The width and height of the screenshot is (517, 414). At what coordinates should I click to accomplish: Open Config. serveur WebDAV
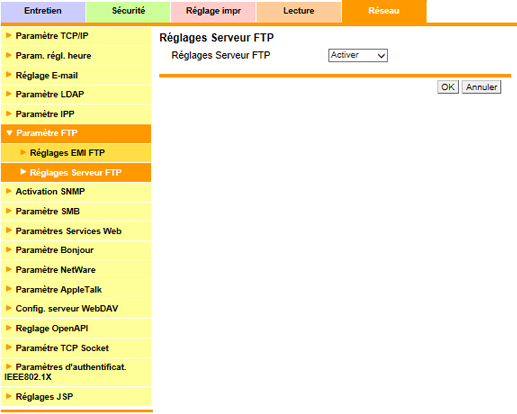(x=76, y=309)
